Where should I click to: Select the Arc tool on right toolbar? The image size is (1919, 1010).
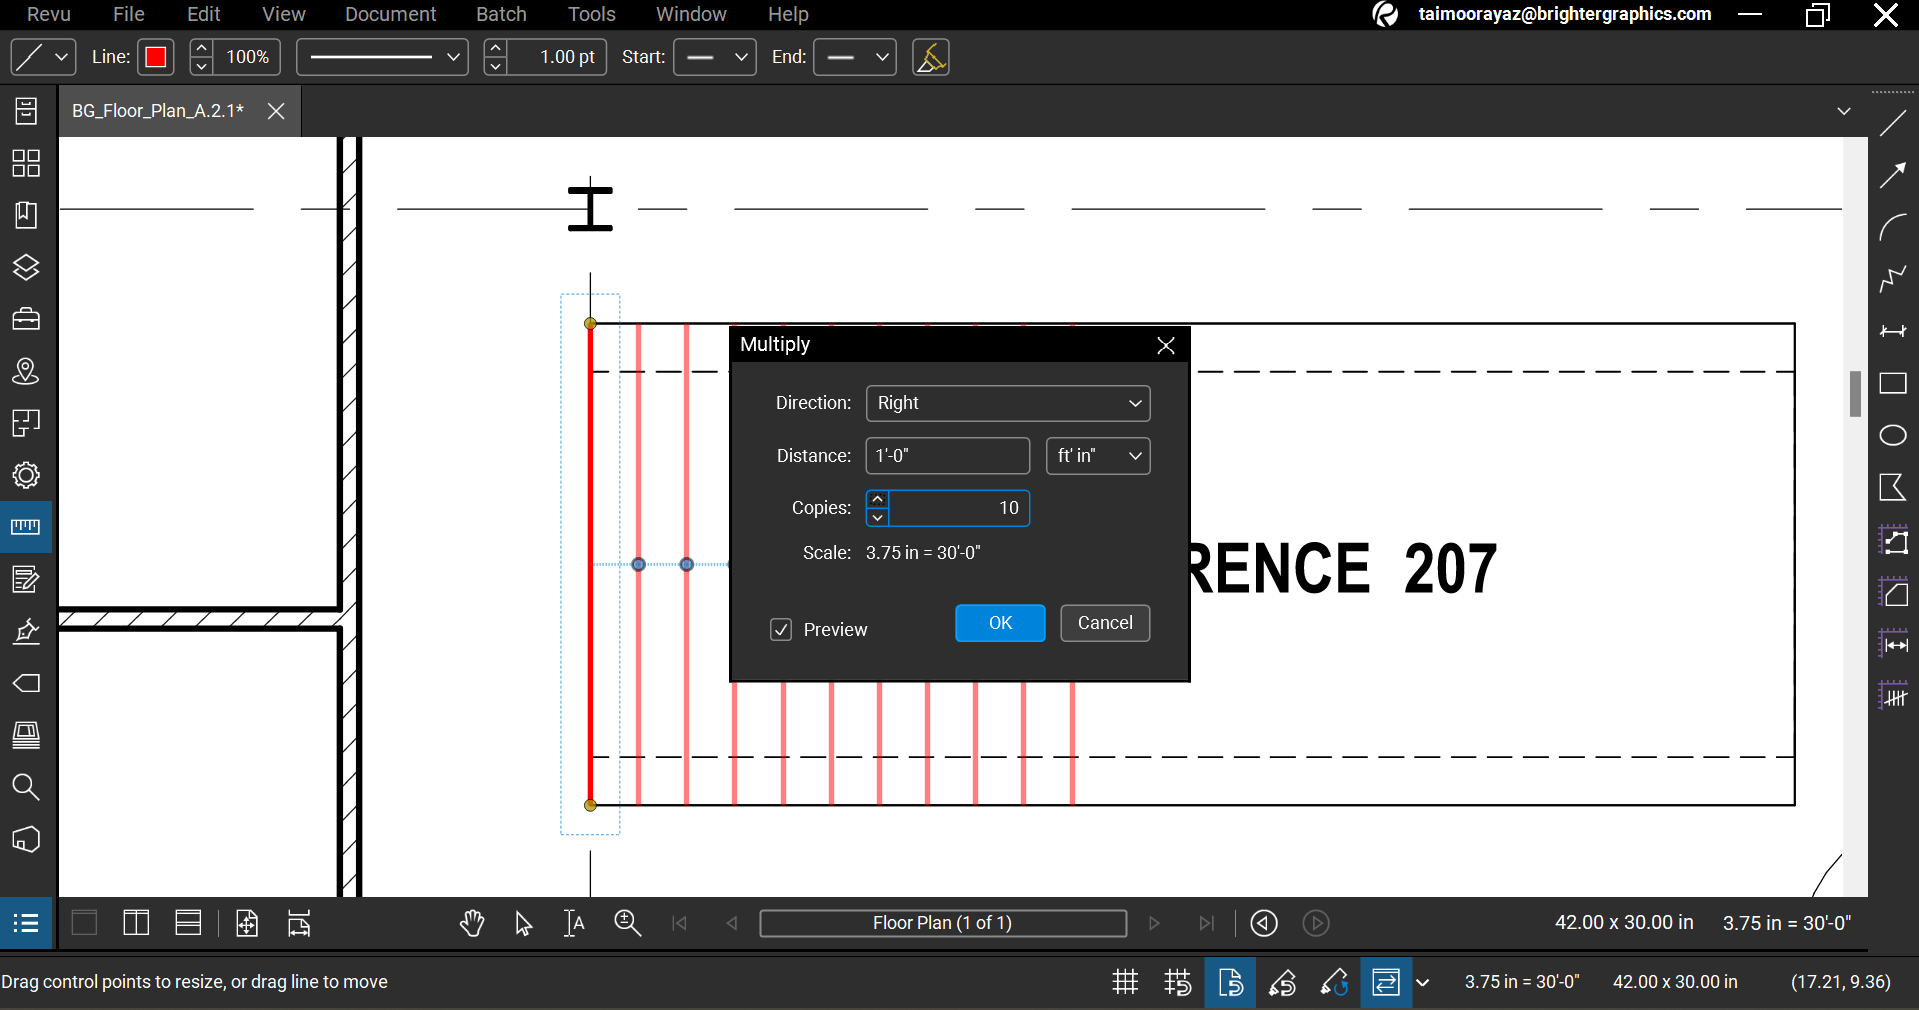1893,227
